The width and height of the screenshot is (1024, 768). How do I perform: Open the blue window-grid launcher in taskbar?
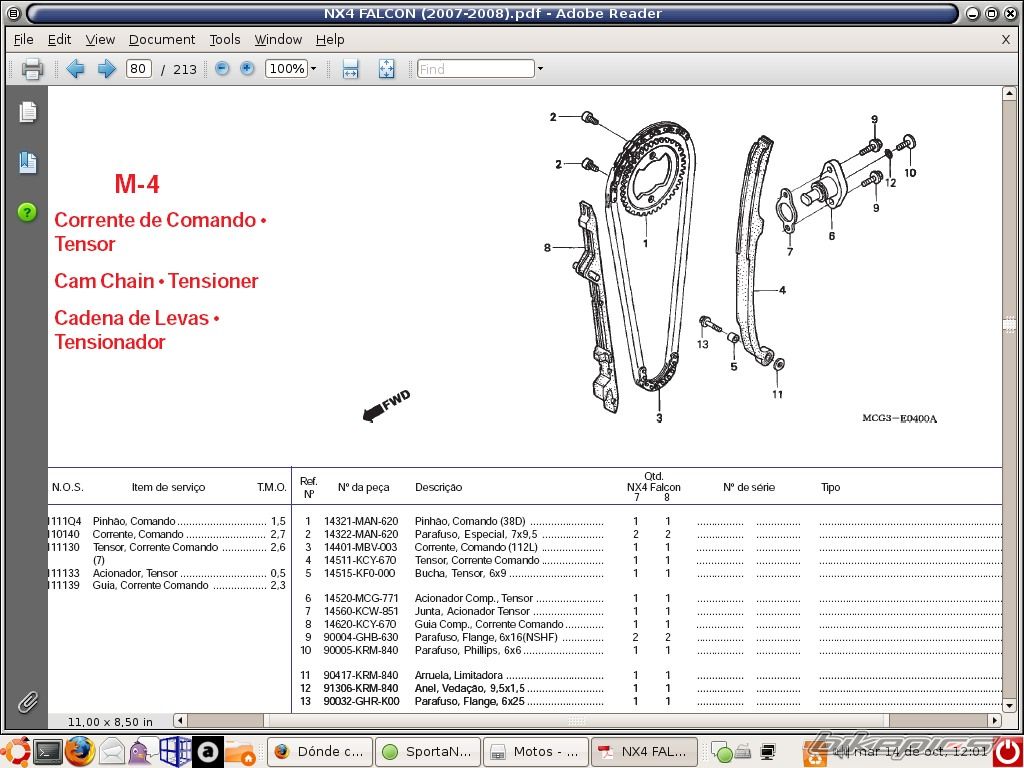[x=175, y=752]
